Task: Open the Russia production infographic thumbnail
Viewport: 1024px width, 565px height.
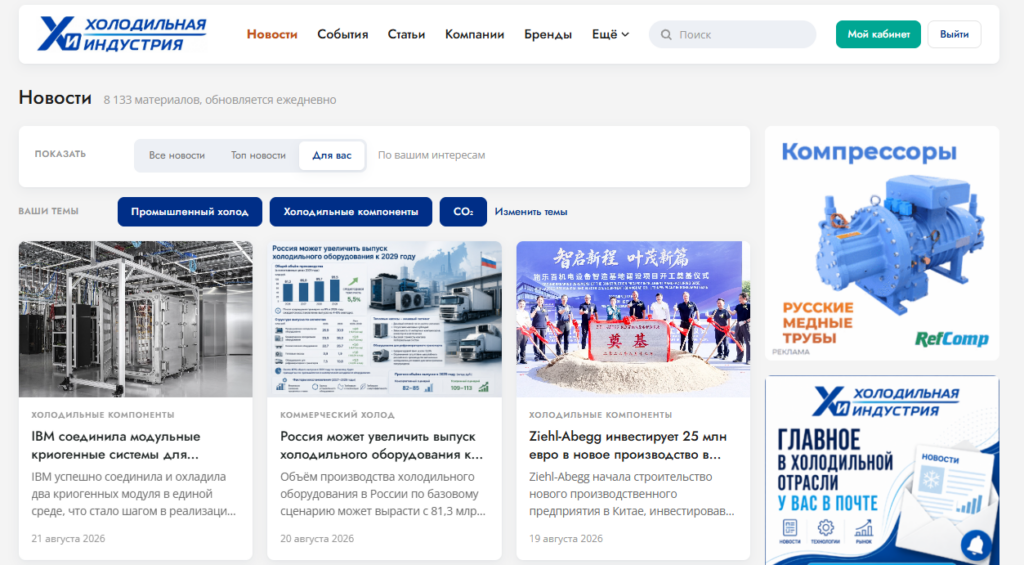Action: click(385, 319)
